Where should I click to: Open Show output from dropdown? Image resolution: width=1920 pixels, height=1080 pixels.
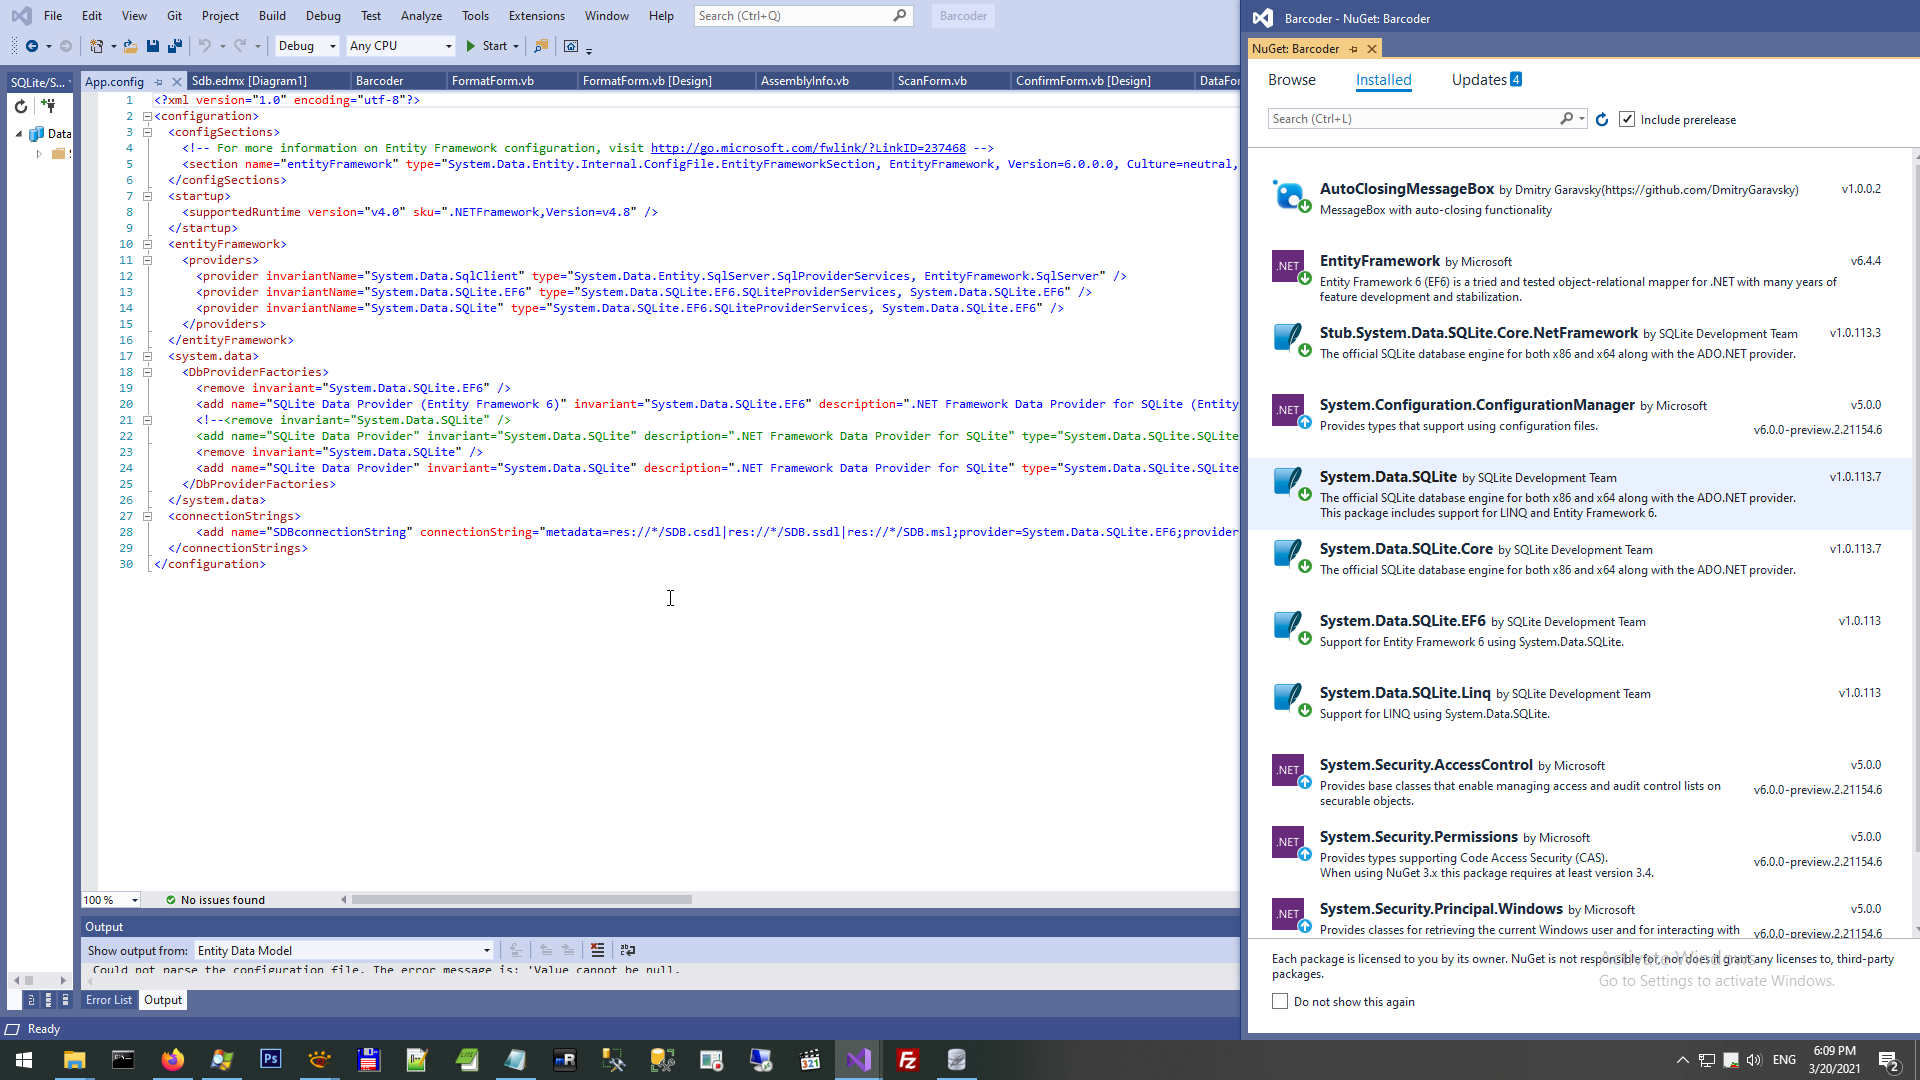[x=343, y=950]
